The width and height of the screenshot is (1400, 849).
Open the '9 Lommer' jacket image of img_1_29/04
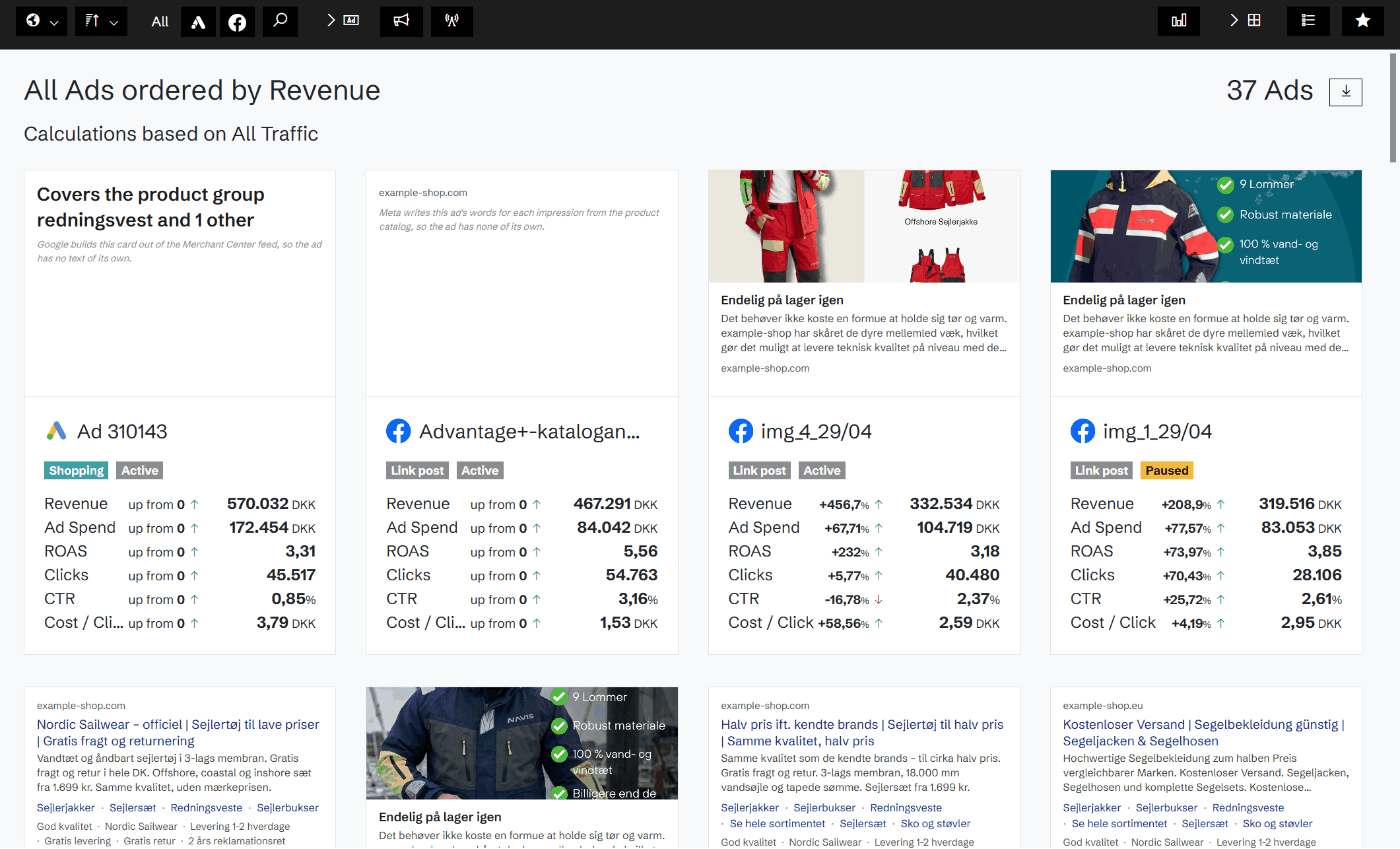[x=1206, y=226]
